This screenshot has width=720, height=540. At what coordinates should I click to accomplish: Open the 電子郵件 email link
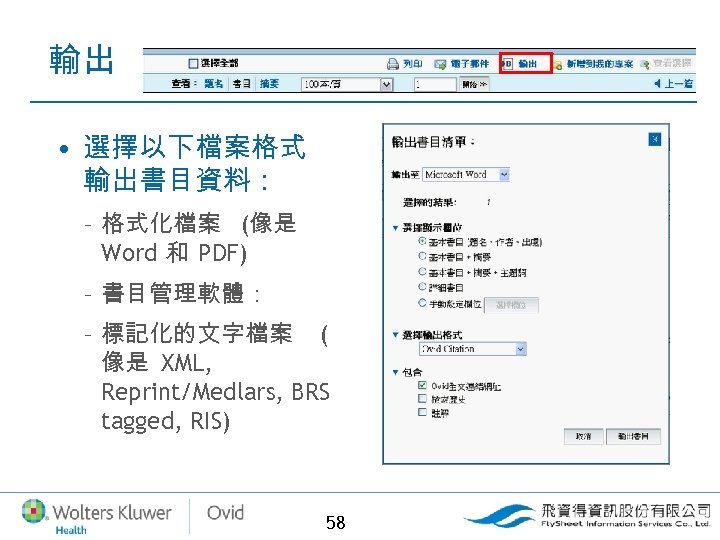point(469,64)
